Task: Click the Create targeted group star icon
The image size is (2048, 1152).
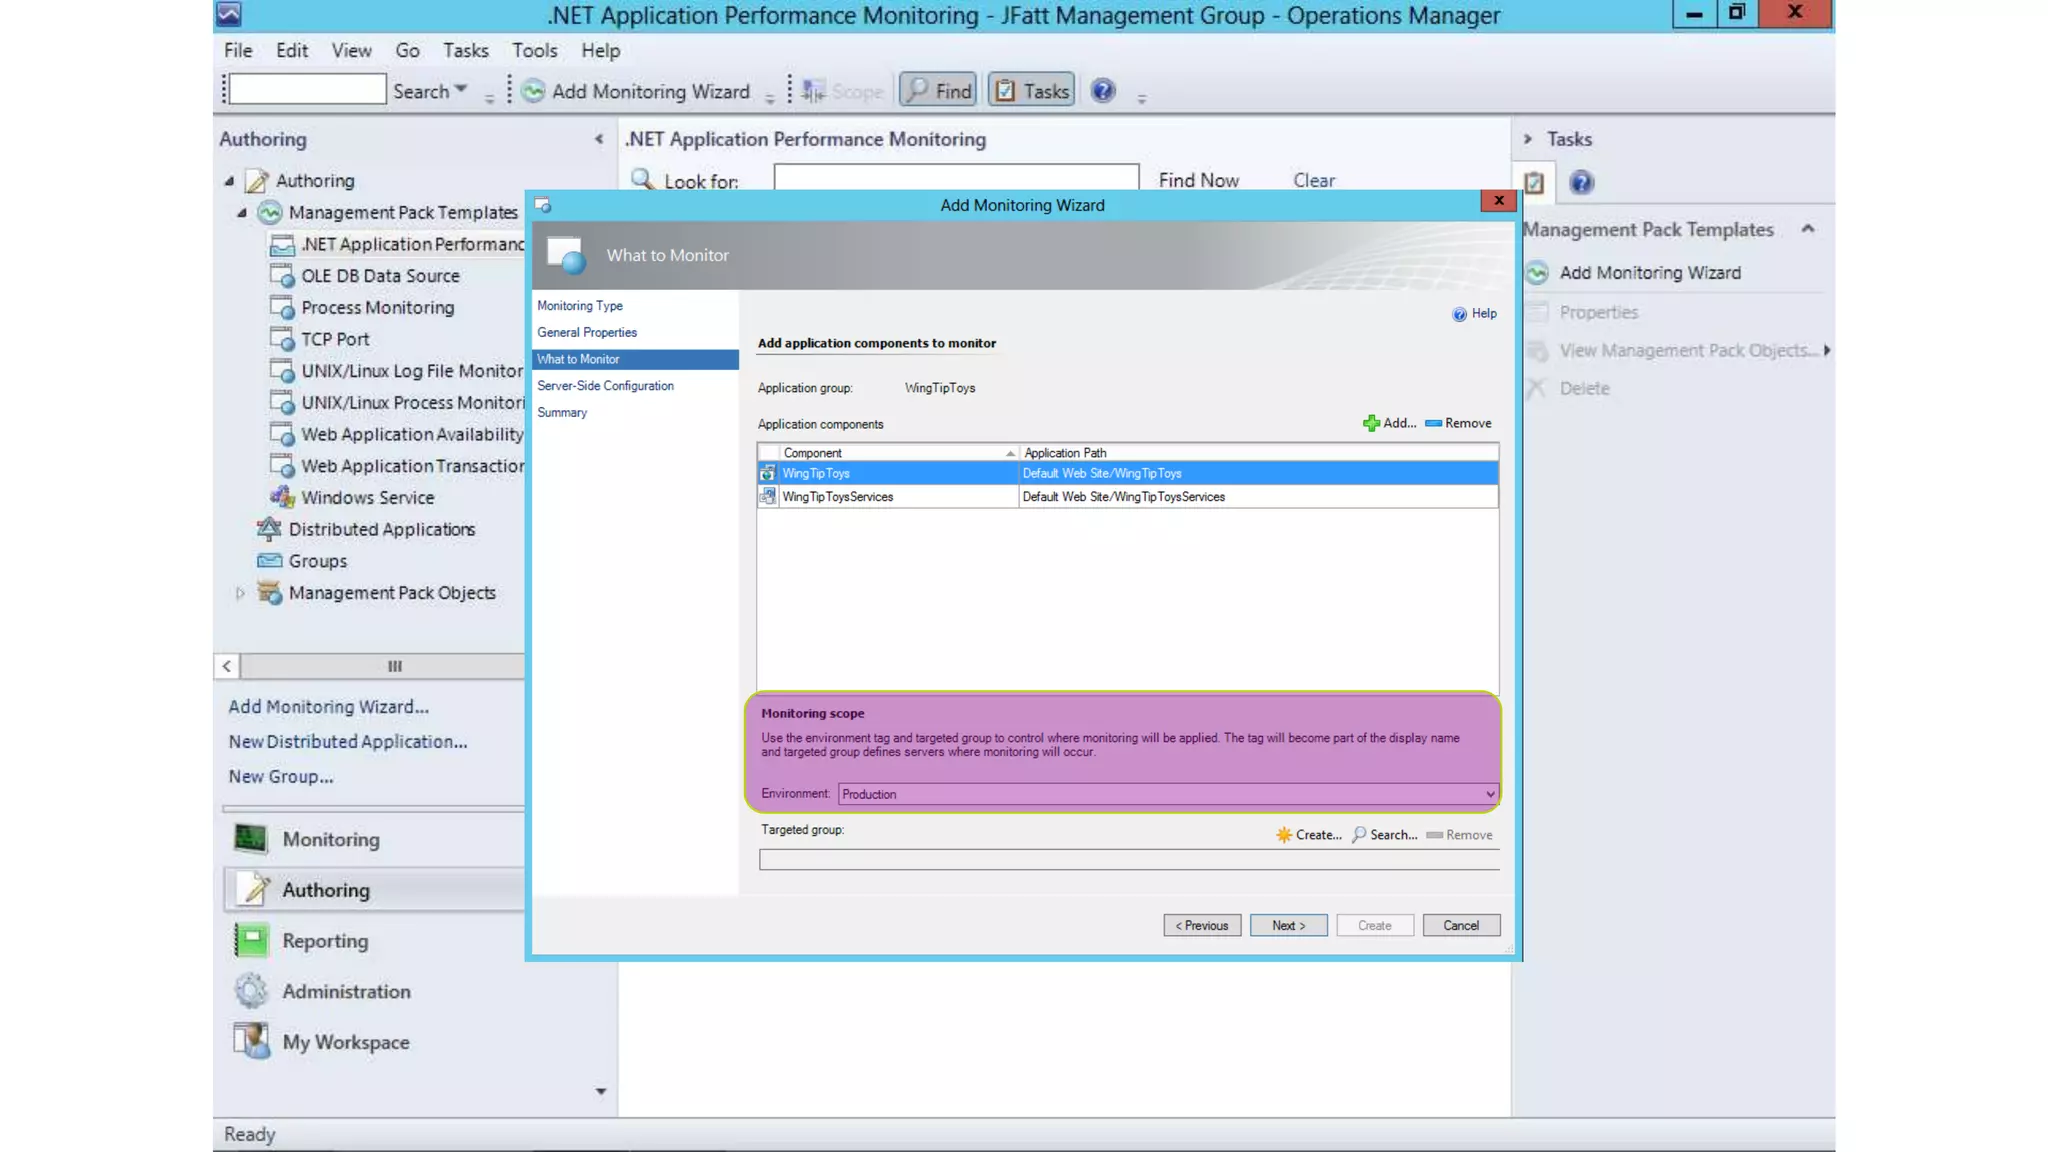Action: click(1284, 835)
